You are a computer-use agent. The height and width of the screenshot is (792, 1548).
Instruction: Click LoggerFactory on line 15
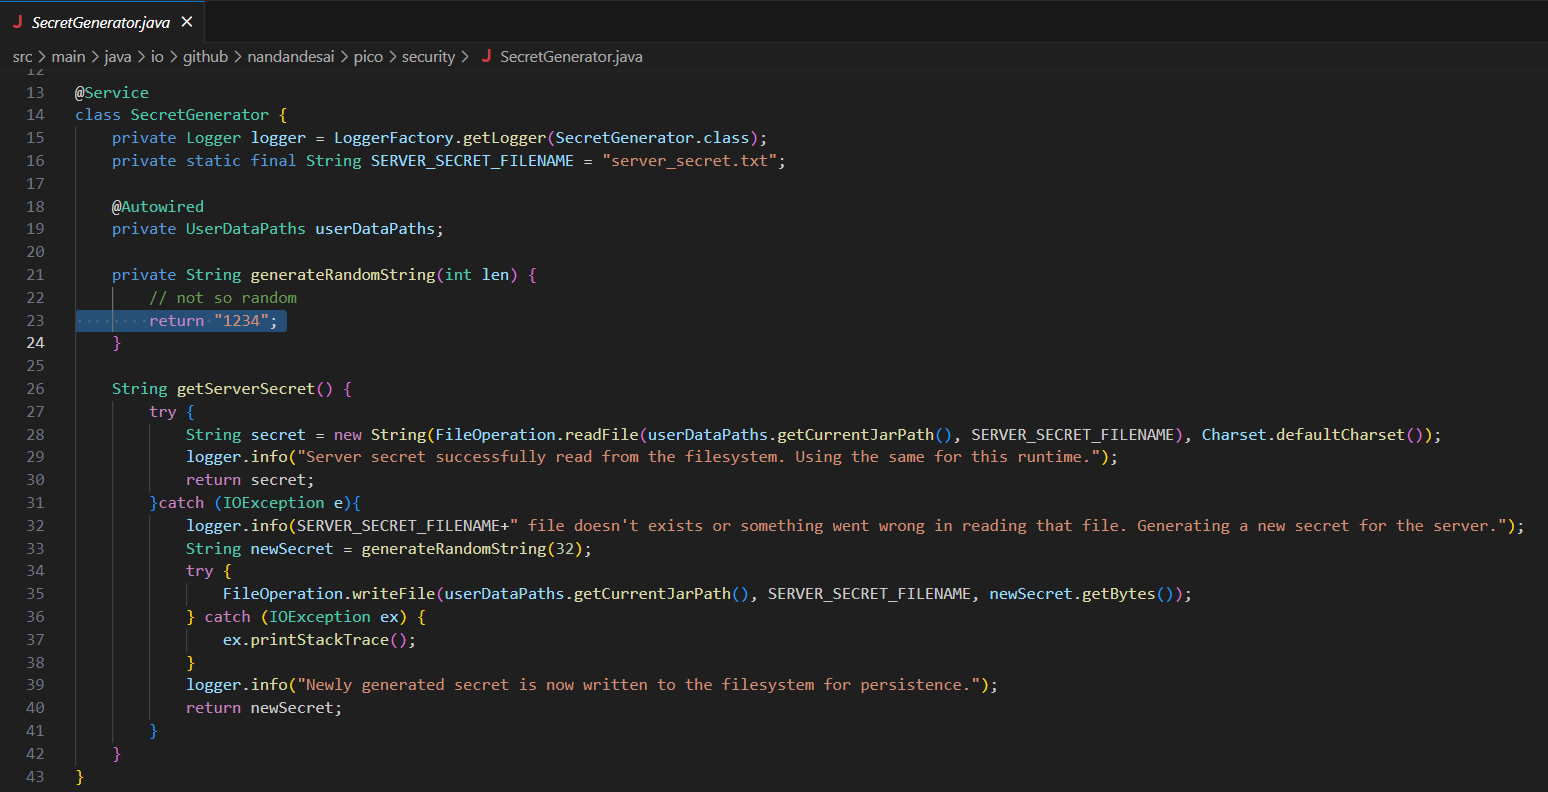394,137
